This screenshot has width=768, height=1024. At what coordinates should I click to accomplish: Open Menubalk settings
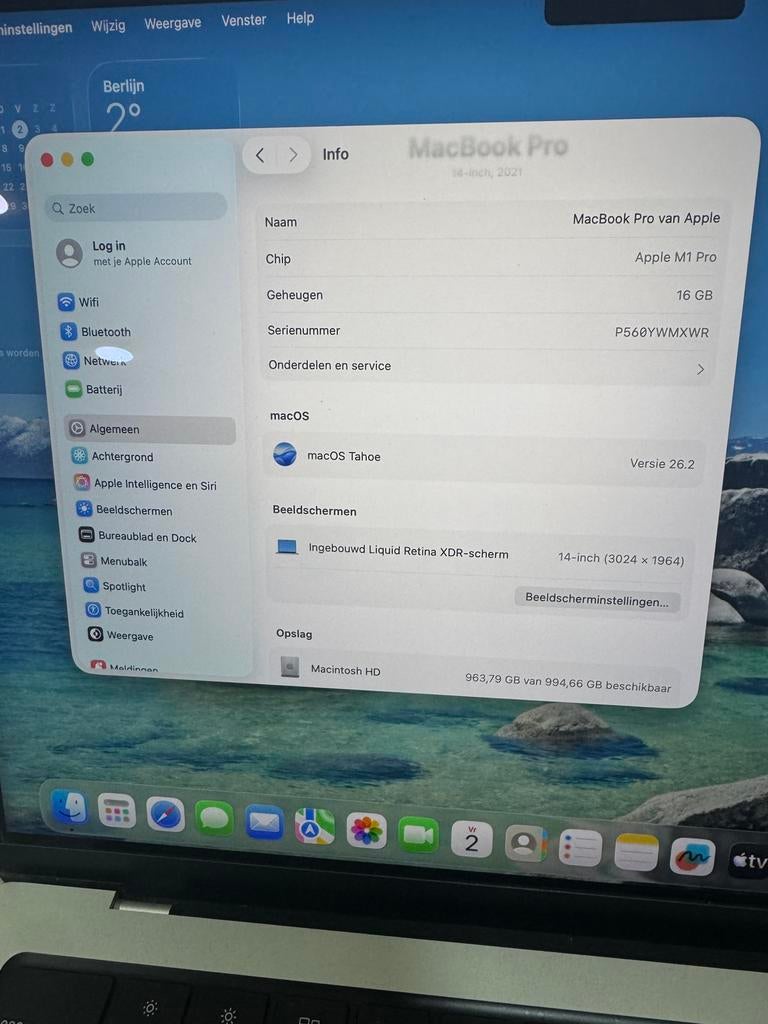coord(114,561)
